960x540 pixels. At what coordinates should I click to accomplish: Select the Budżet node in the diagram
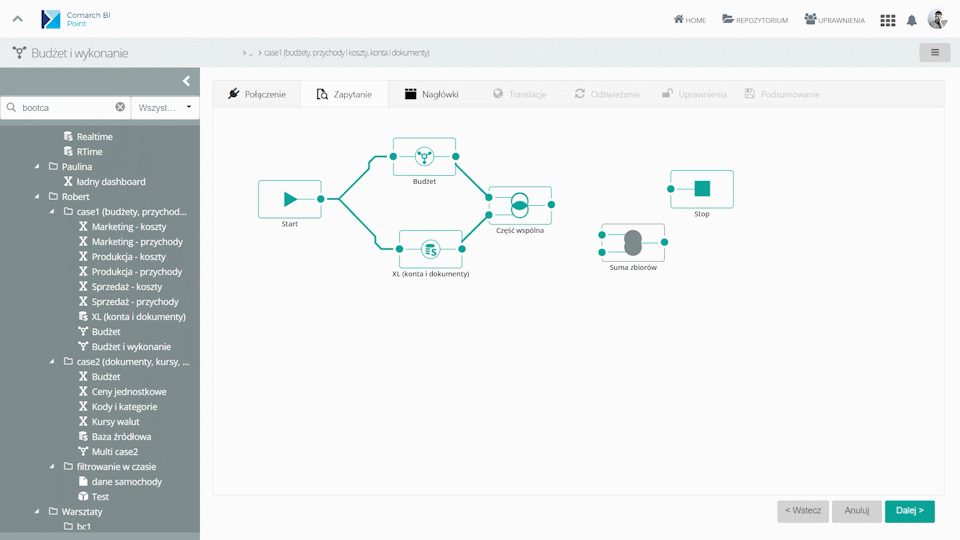(424, 157)
